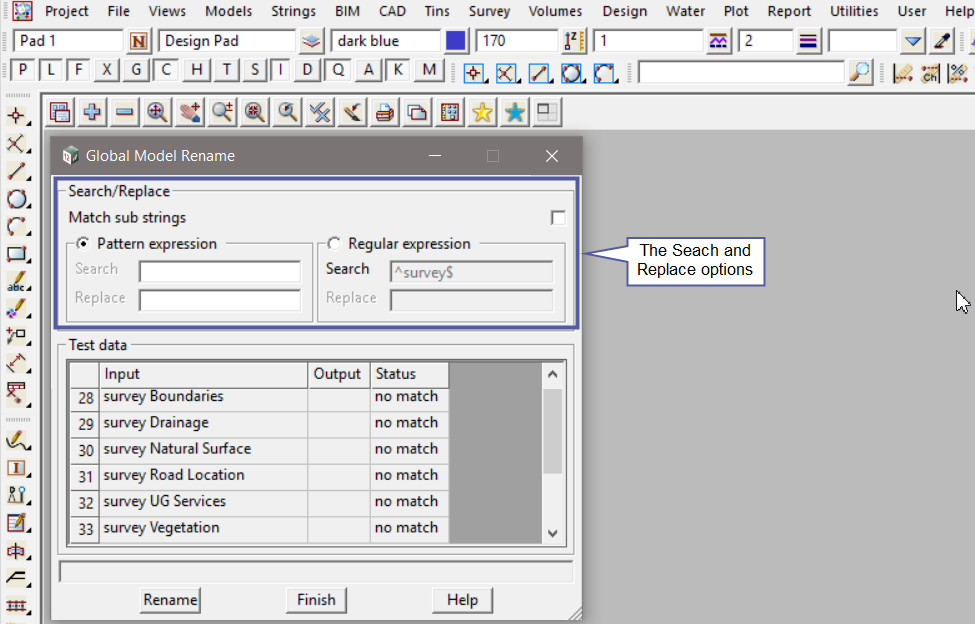The width and height of the screenshot is (975, 624).
Task: Click the minus icon in view toolbar
Action: click(x=124, y=113)
